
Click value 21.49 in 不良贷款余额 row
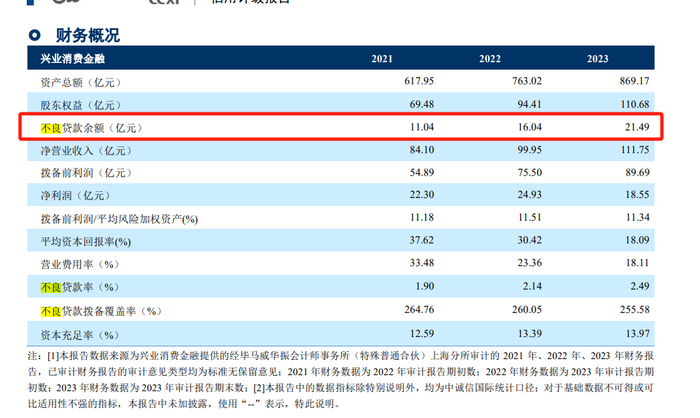click(637, 127)
